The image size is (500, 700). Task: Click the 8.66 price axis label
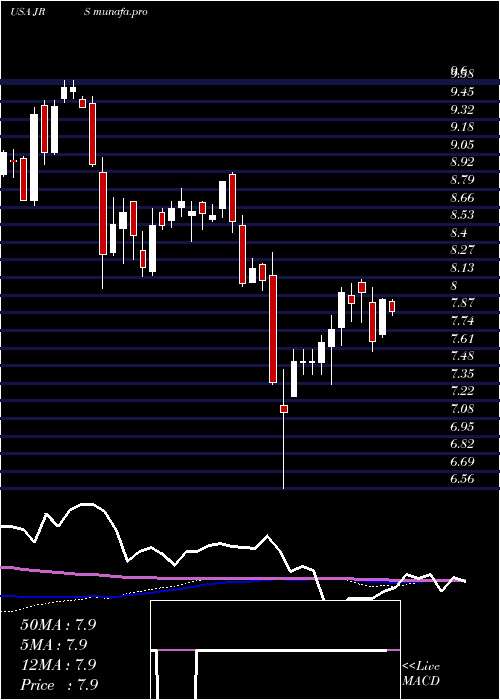(x=462, y=198)
